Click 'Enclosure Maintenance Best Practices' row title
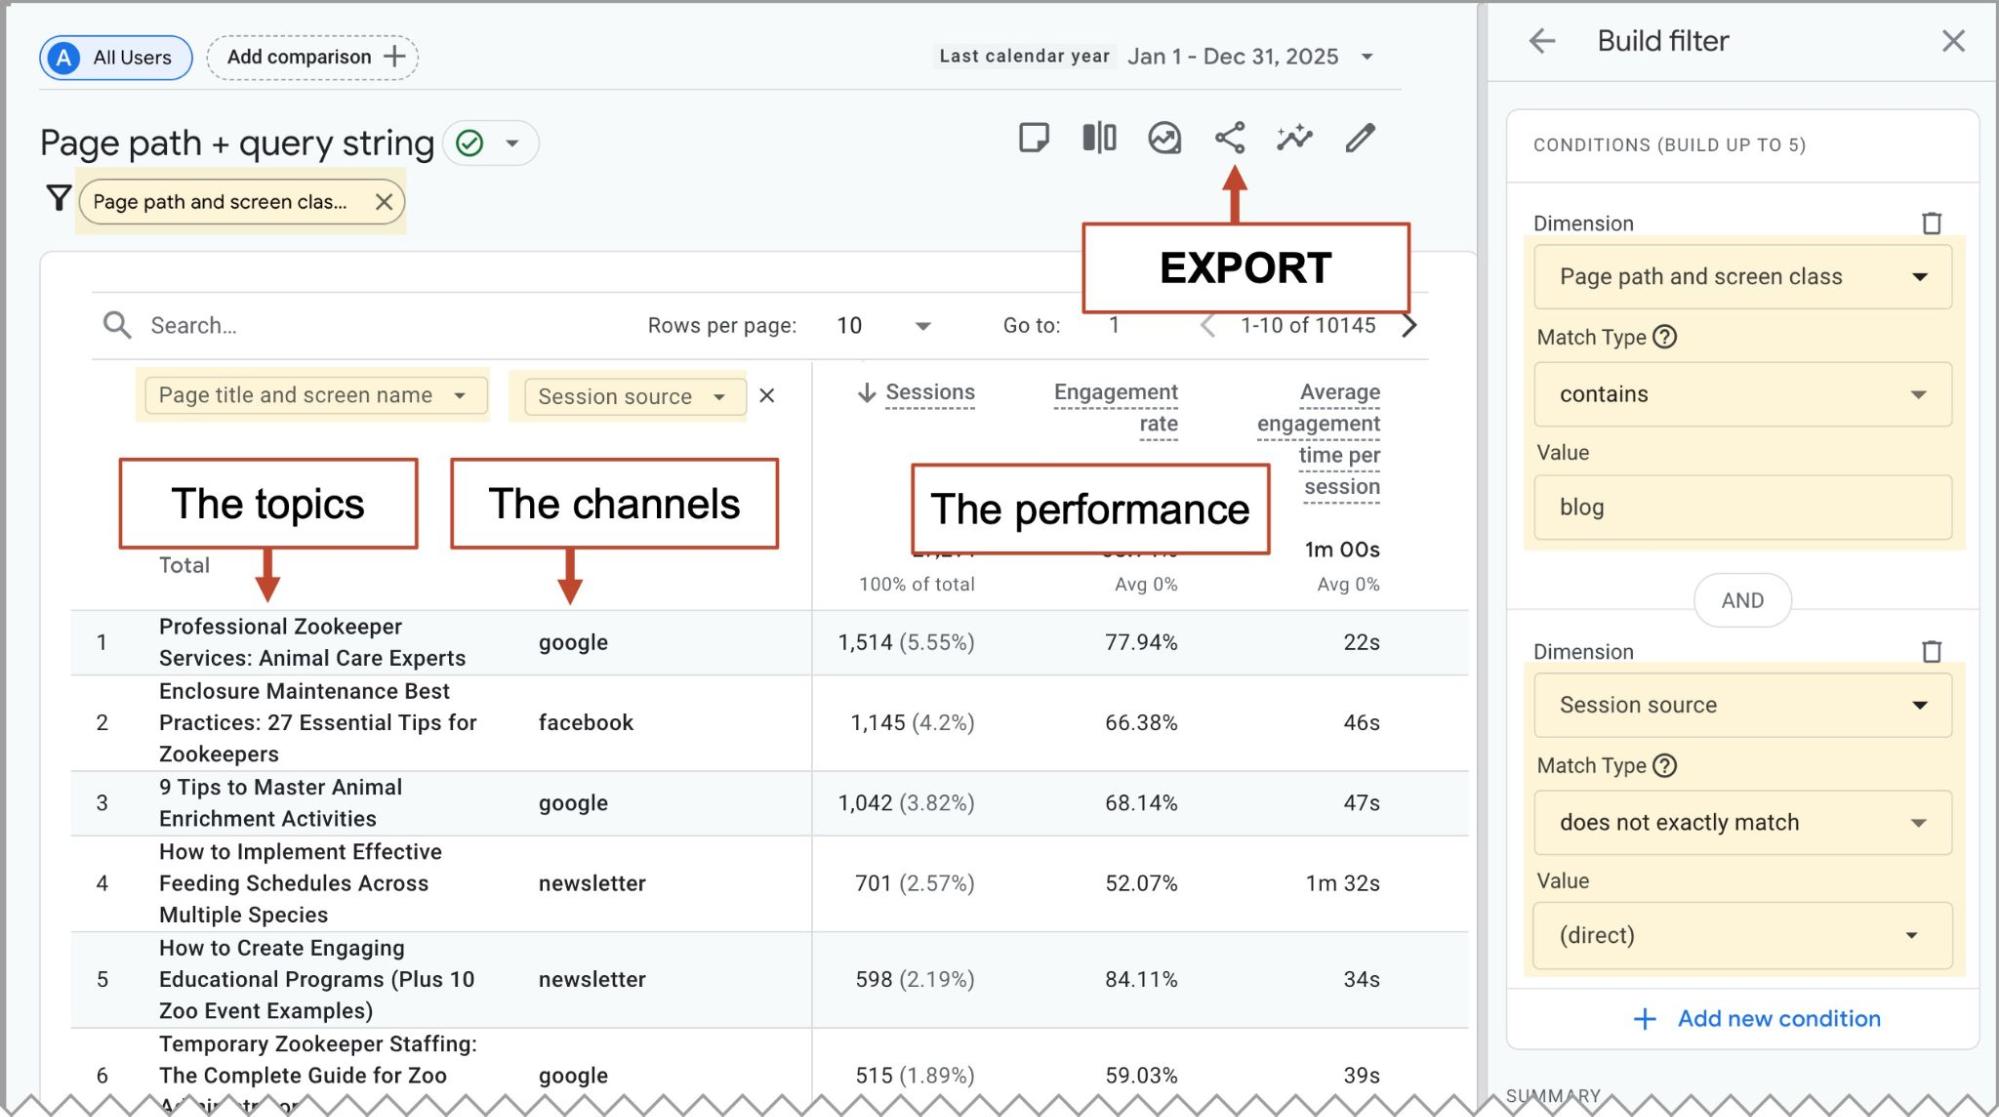This screenshot has width=1999, height=1117. tap(318, 722)
